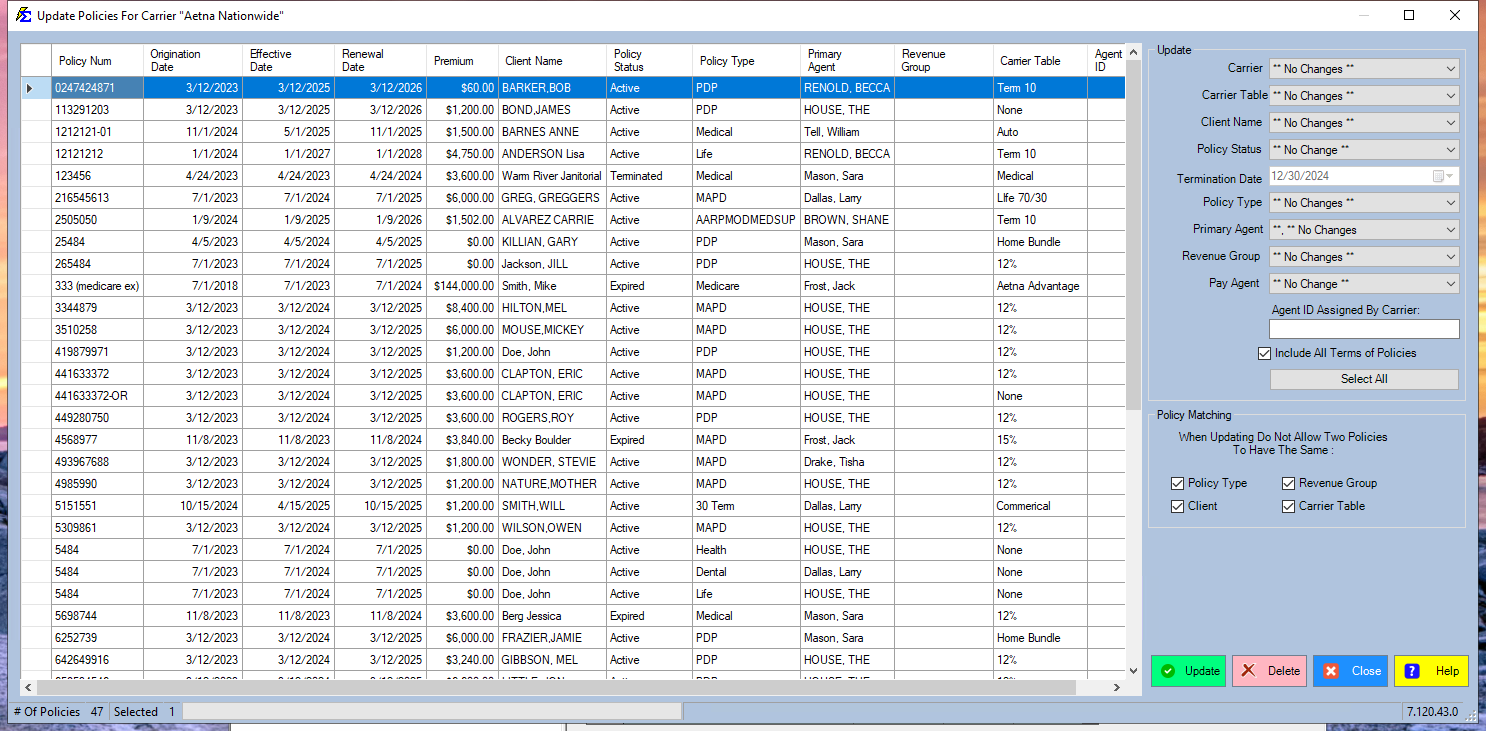The image size is (1486, 731).
Task: Click the application icon in title bar
Action: coord(20,15)
